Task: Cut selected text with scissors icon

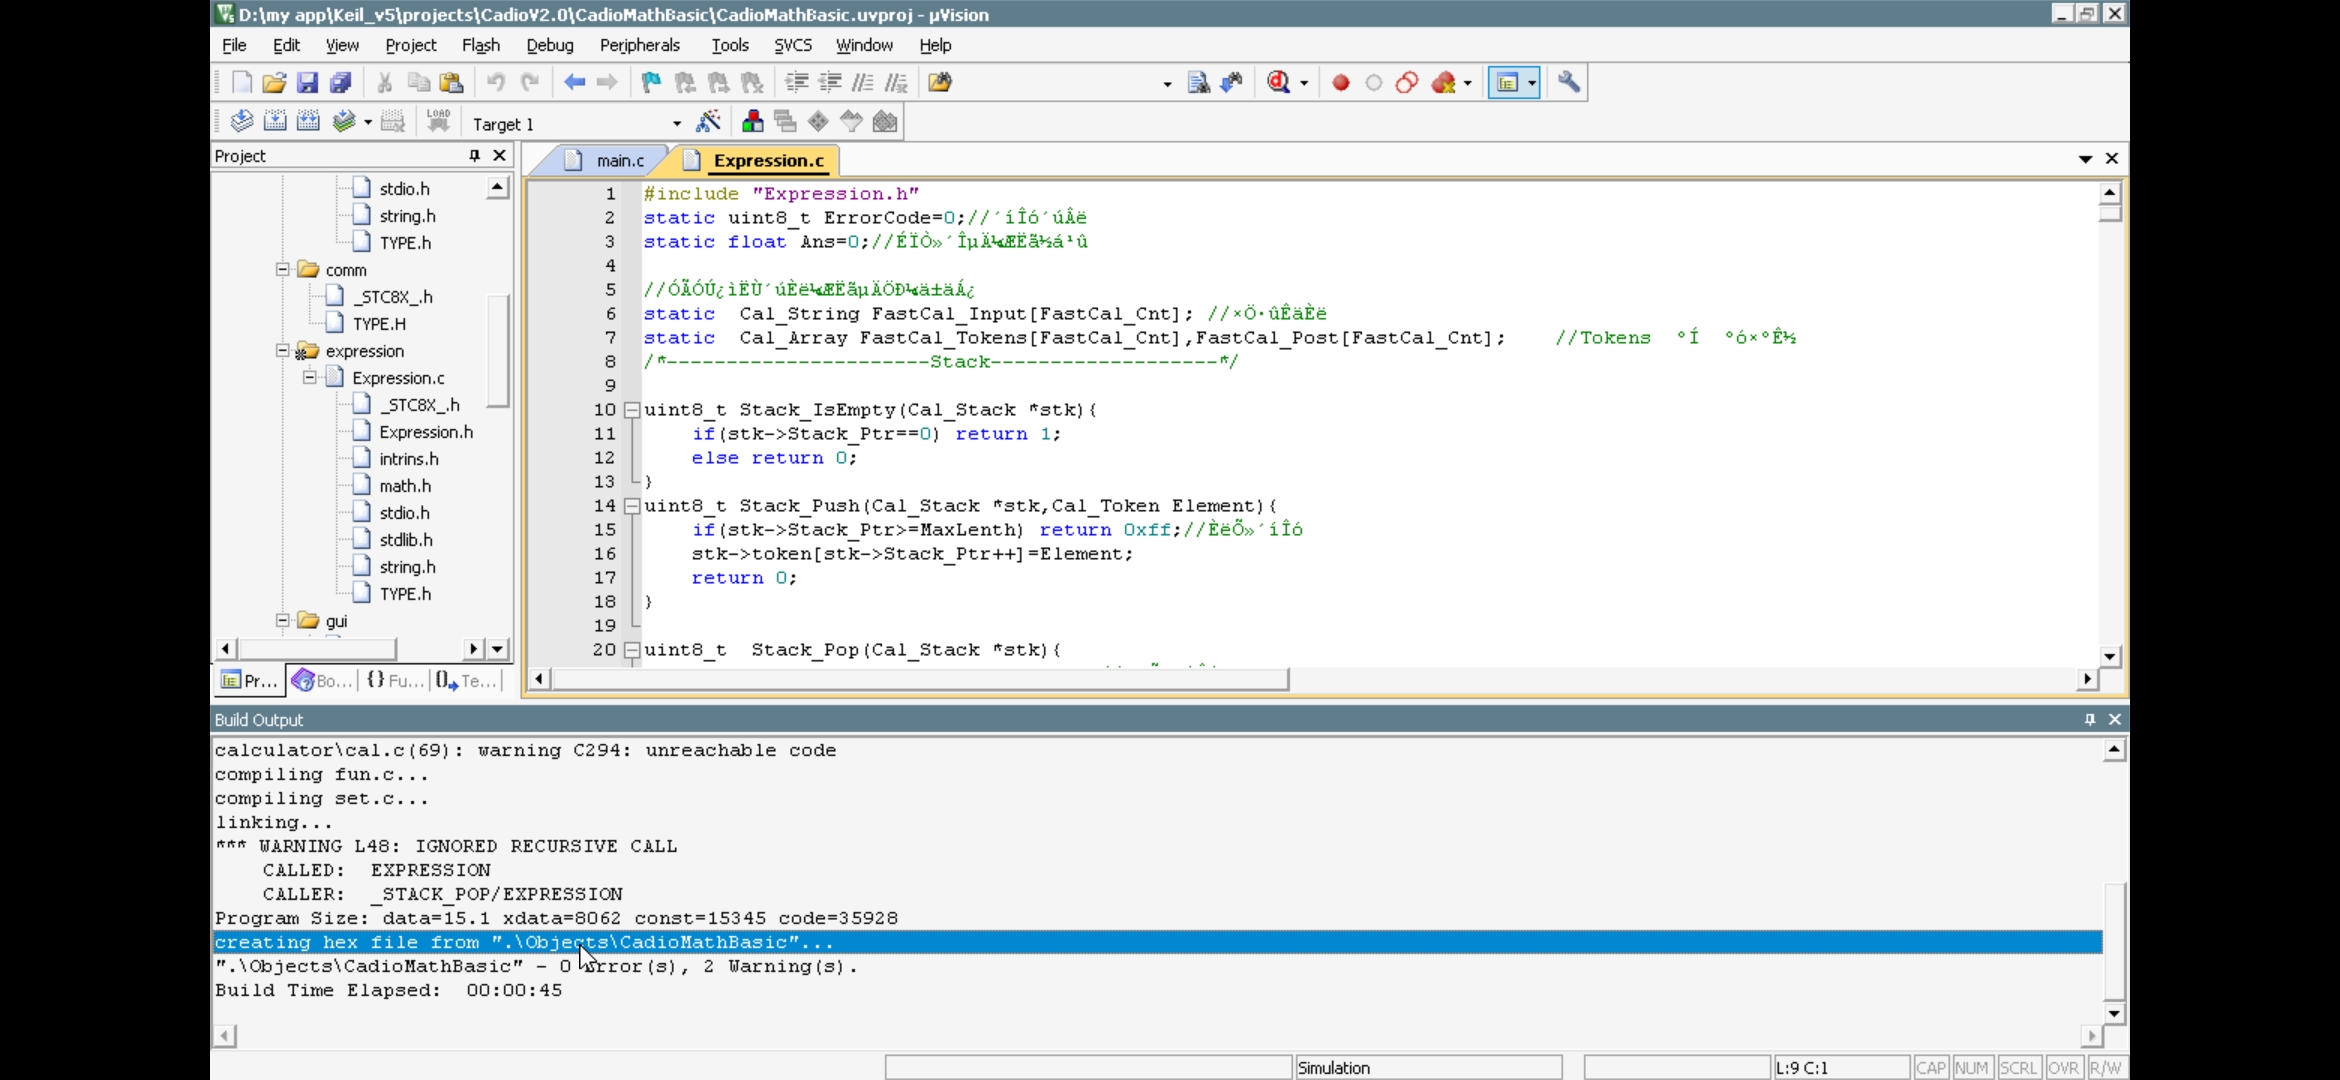Action: [x=384, y=83]
